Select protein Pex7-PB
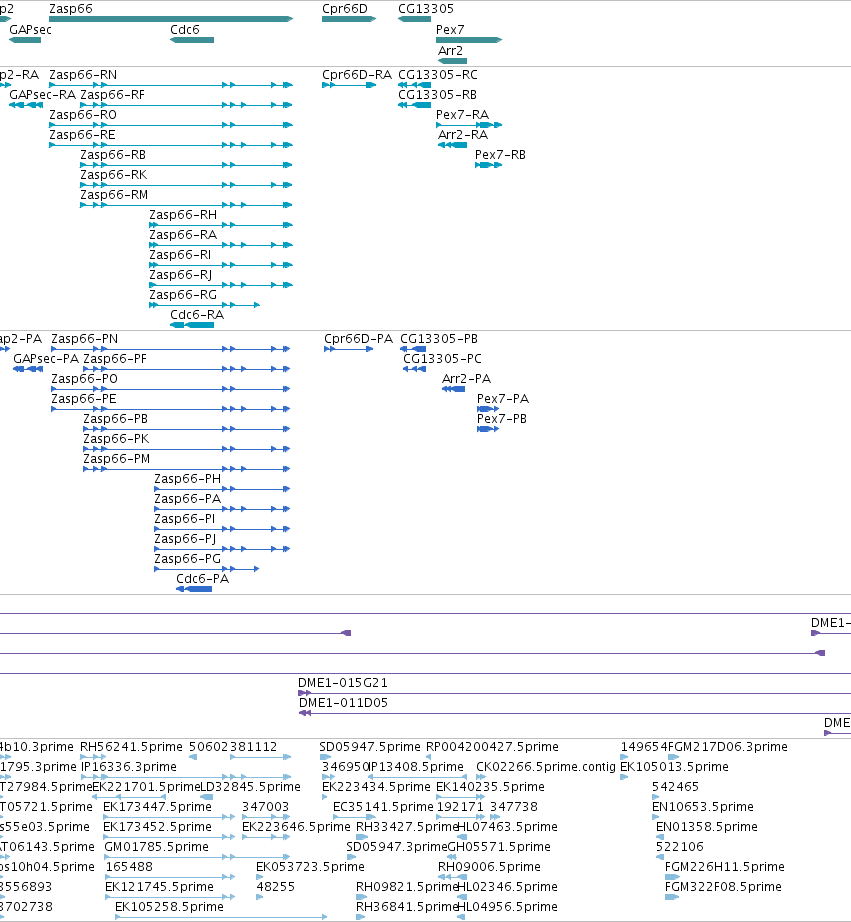The height and width of the screenshot is (922, 851). (x=502, y=419)
